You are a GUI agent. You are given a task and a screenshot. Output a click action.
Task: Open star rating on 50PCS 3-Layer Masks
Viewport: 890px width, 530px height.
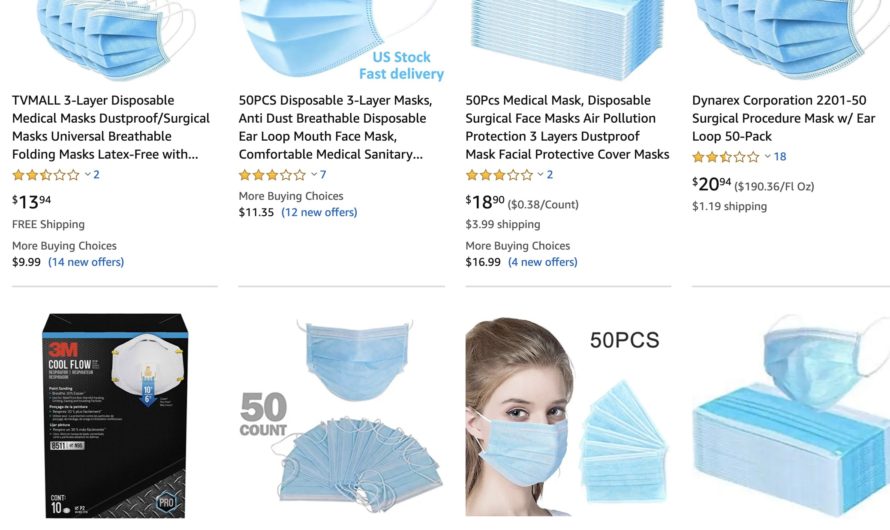pos(272,175)
